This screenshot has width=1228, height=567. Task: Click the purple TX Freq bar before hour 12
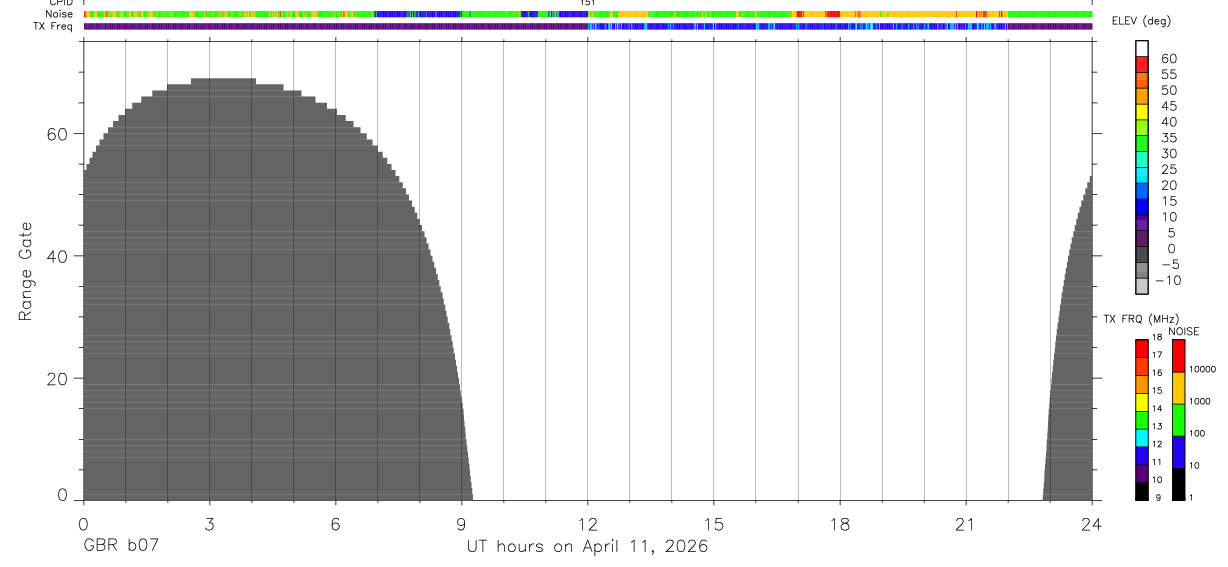[x=336, y=26]
